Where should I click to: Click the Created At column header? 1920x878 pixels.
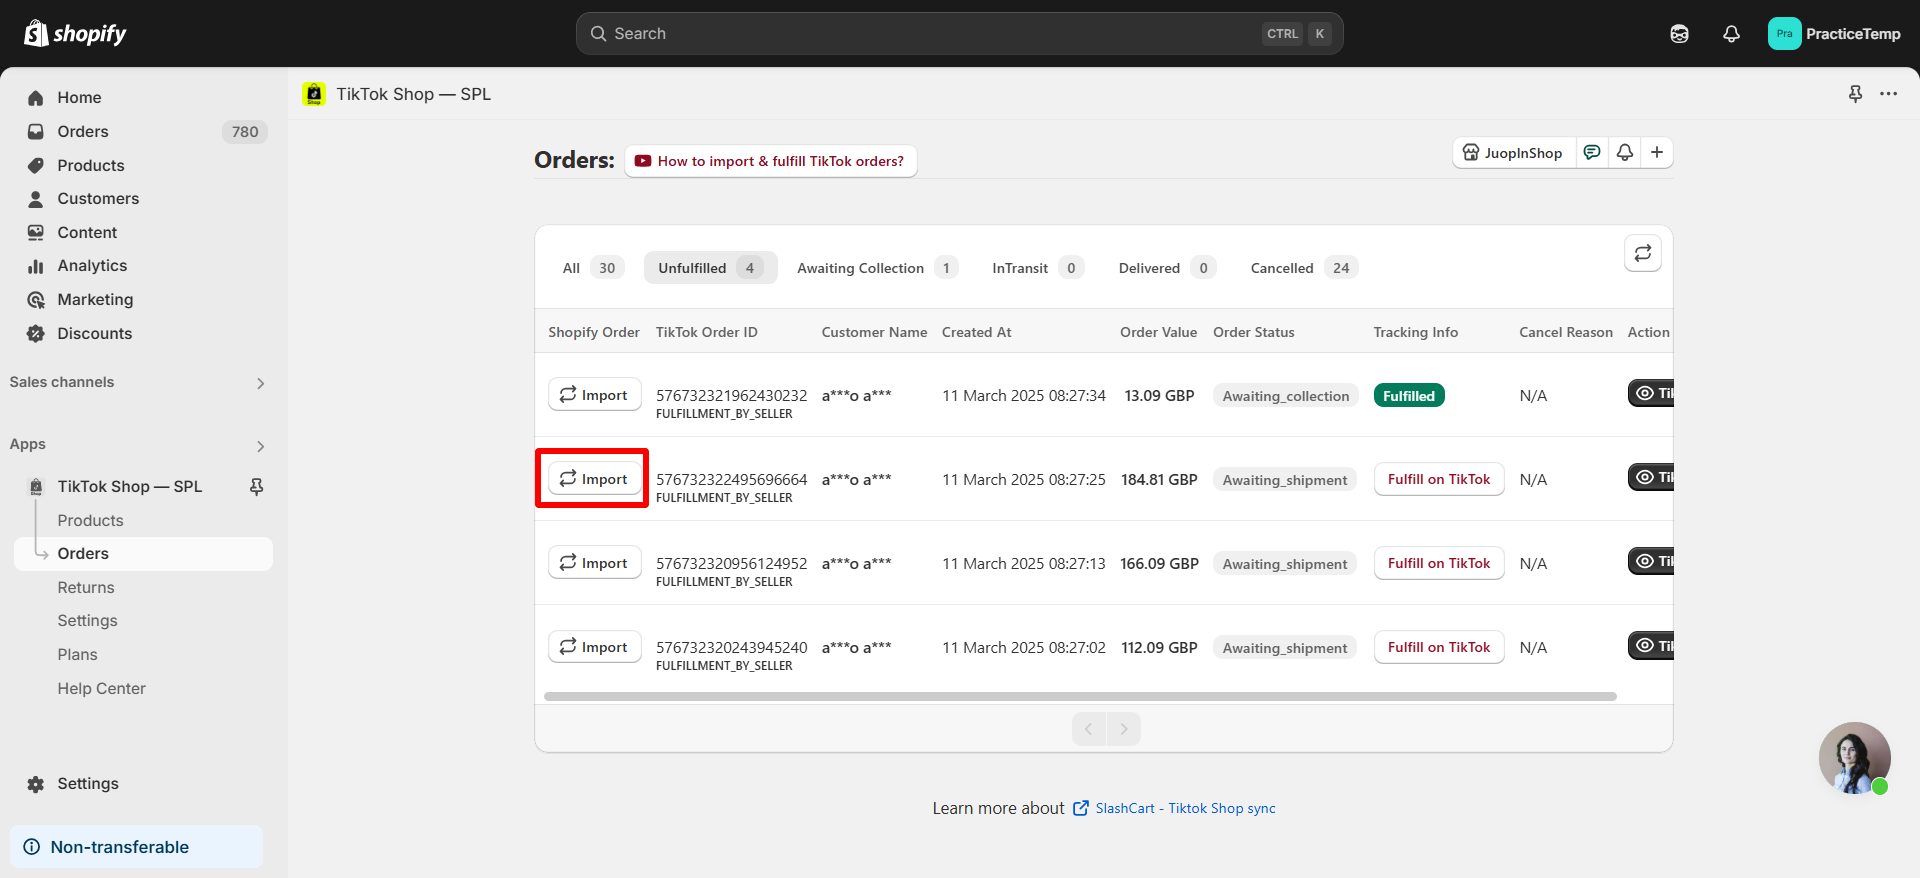click(977, 332)
